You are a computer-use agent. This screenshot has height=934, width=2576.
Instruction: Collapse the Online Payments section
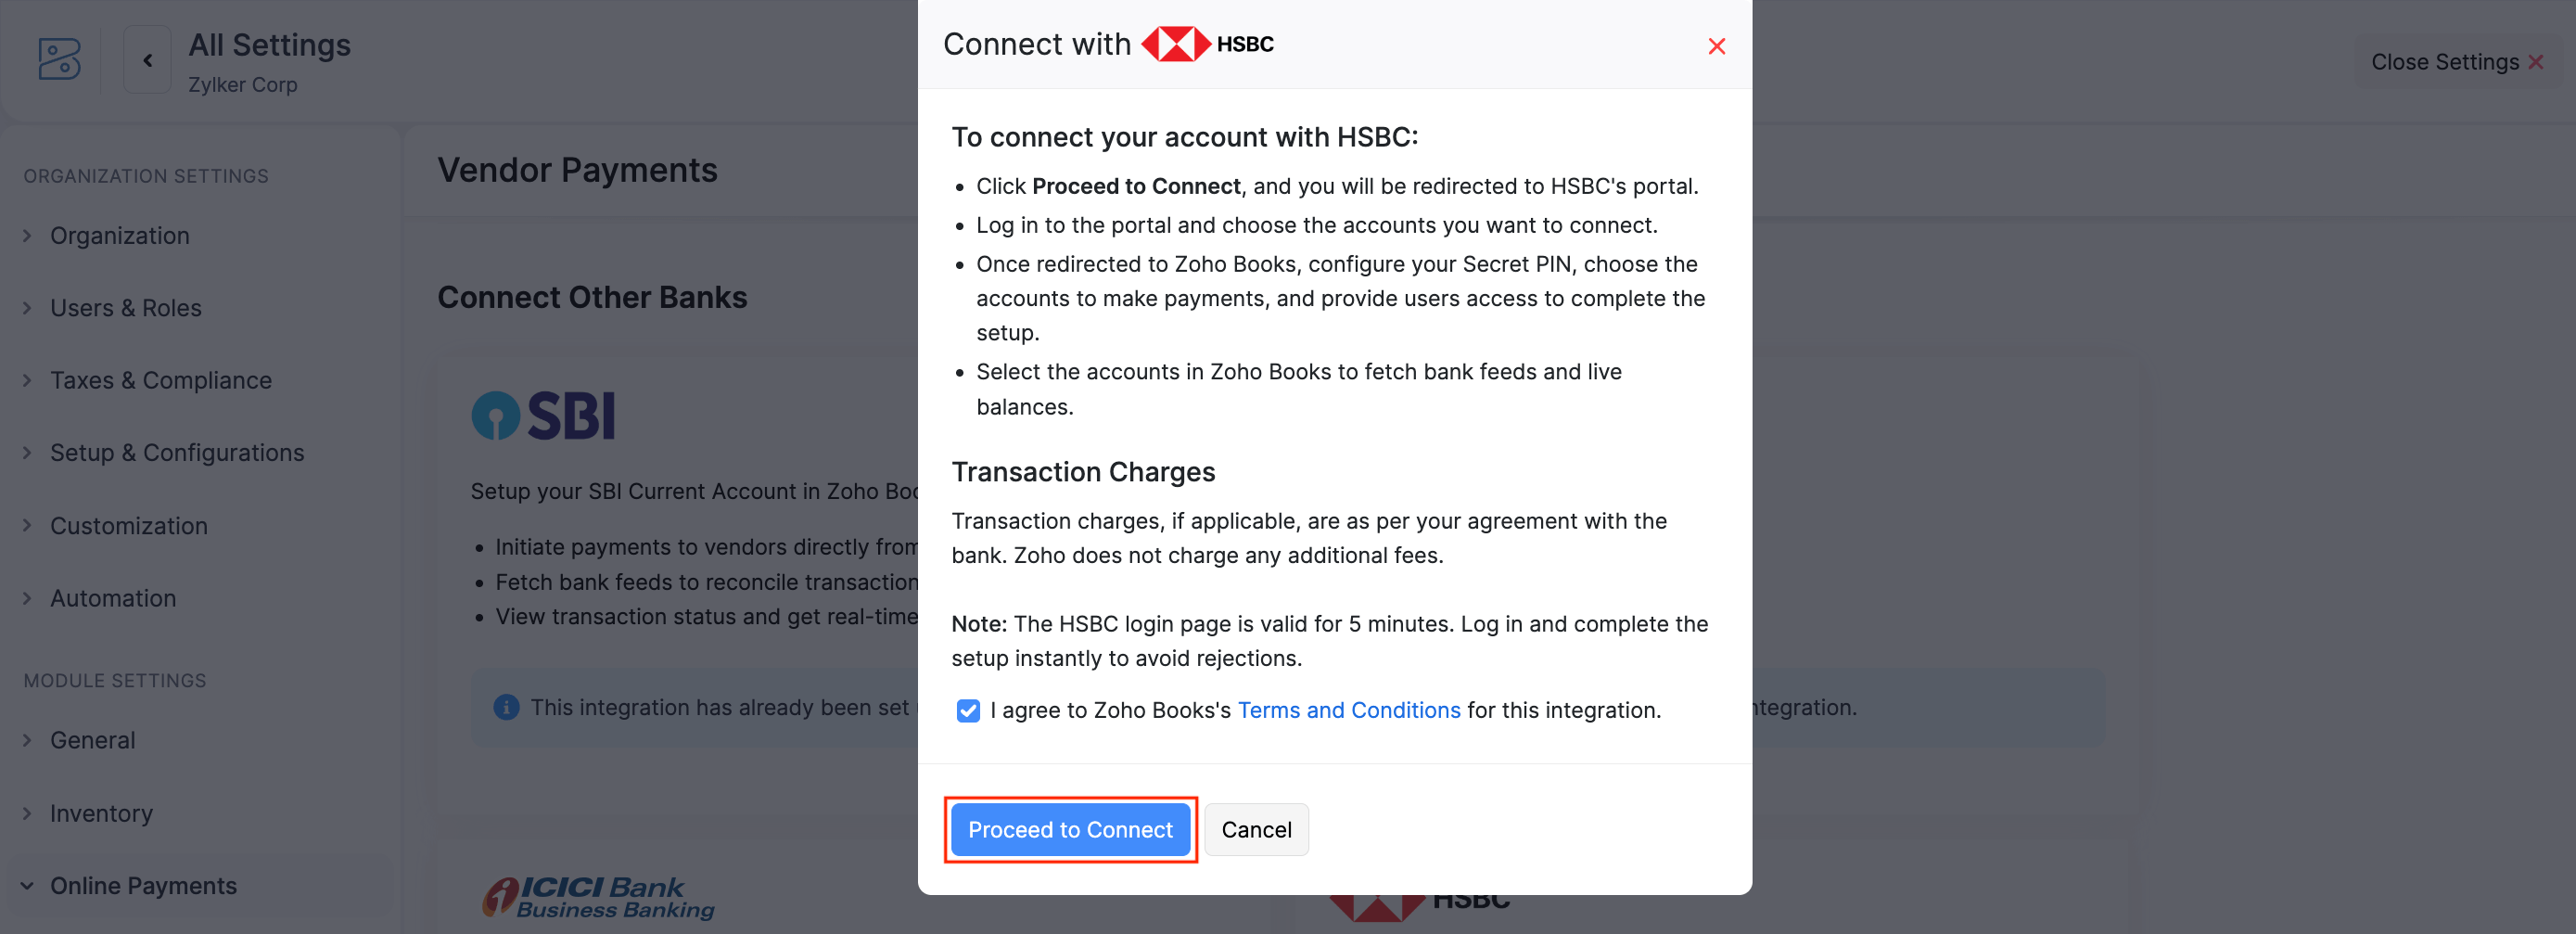tap(143, 885)
